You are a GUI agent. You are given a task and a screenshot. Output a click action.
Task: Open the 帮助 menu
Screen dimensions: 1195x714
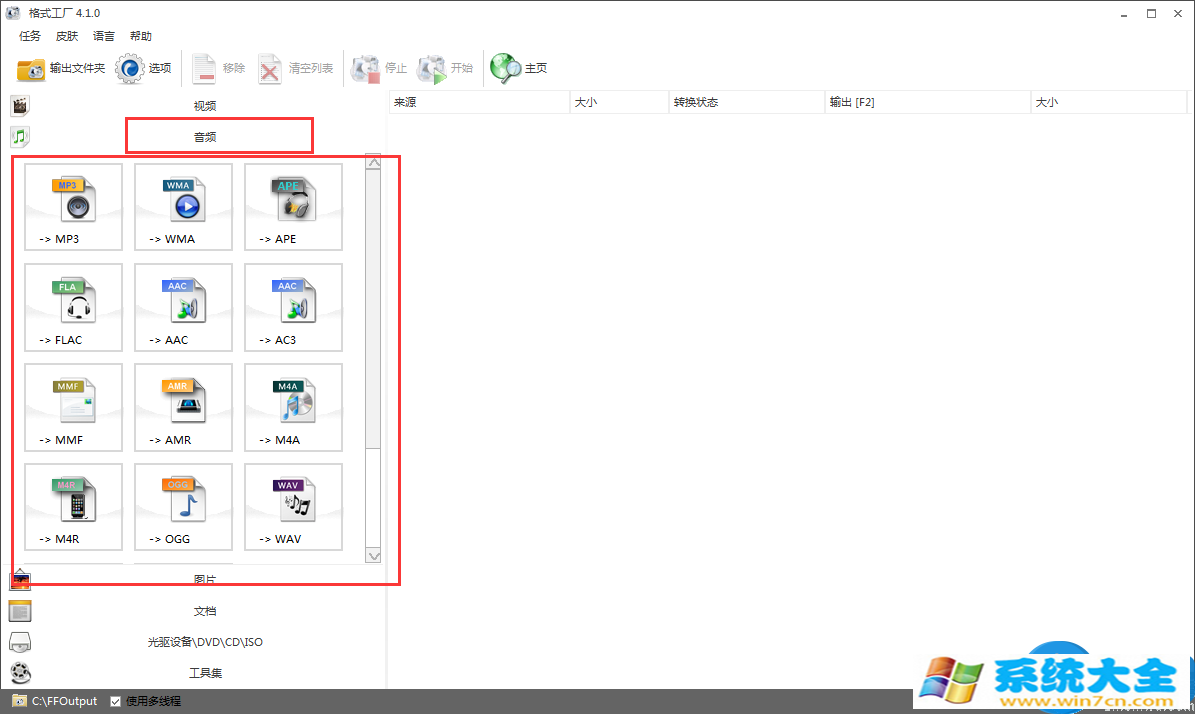coord(141,36)
